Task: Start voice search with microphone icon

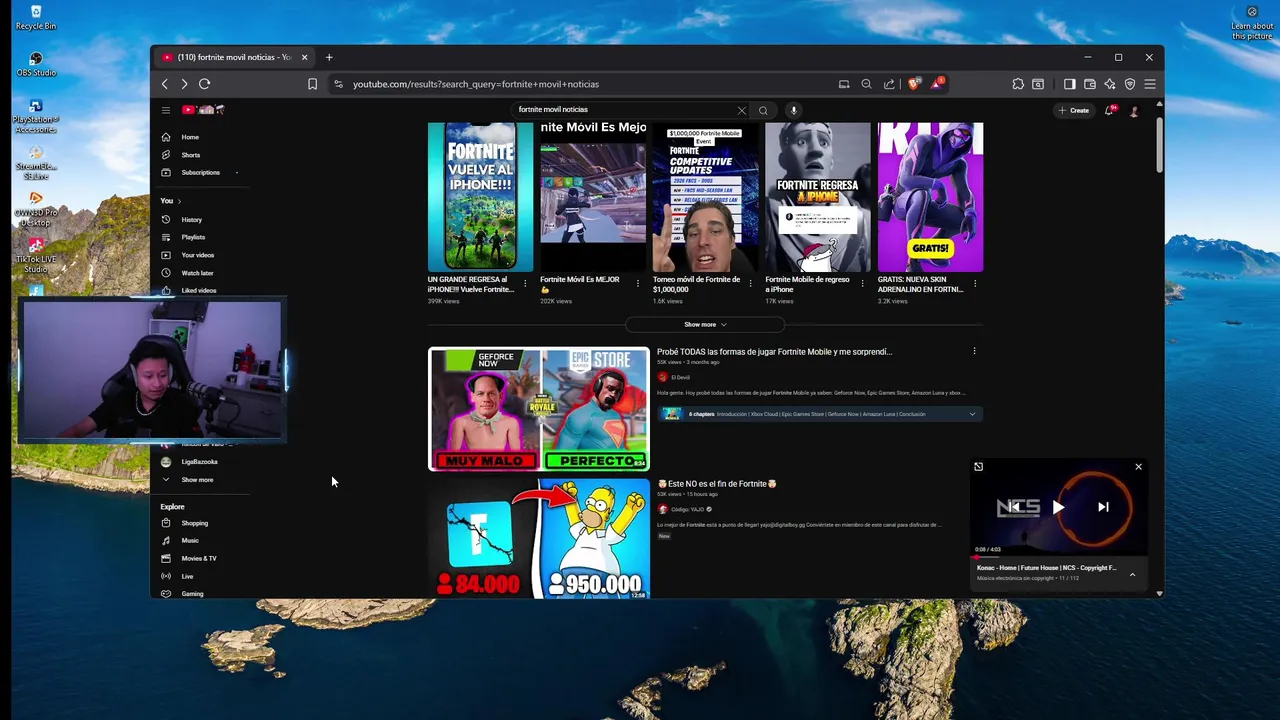Action: click(x=794, y=110)
